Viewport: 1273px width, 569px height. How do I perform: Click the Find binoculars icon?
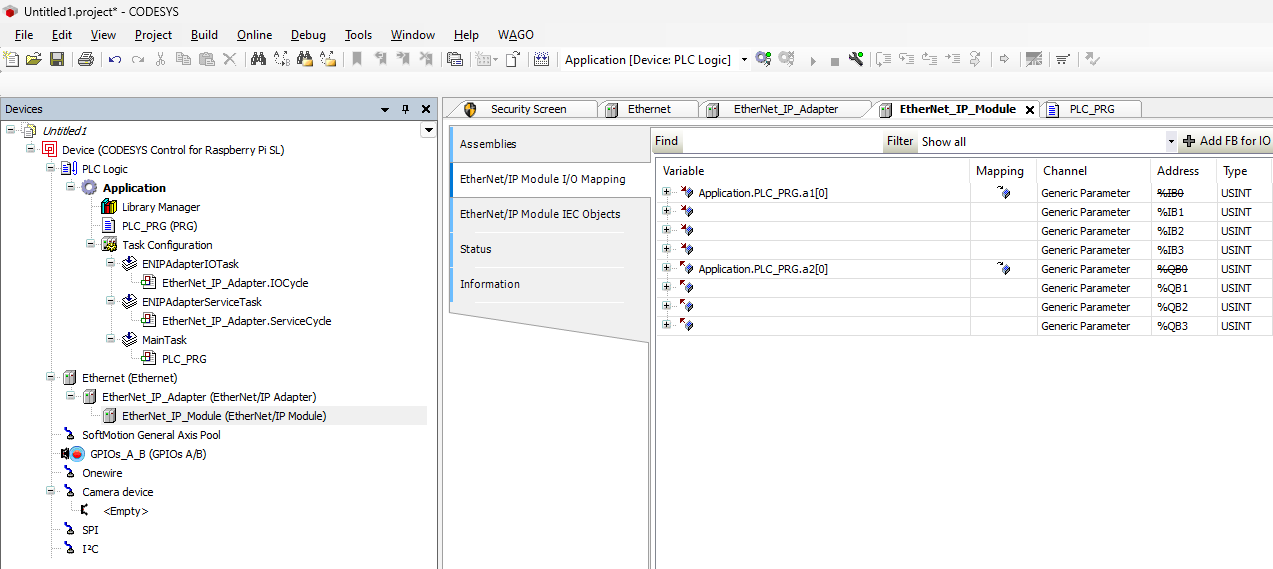[258, 60]
